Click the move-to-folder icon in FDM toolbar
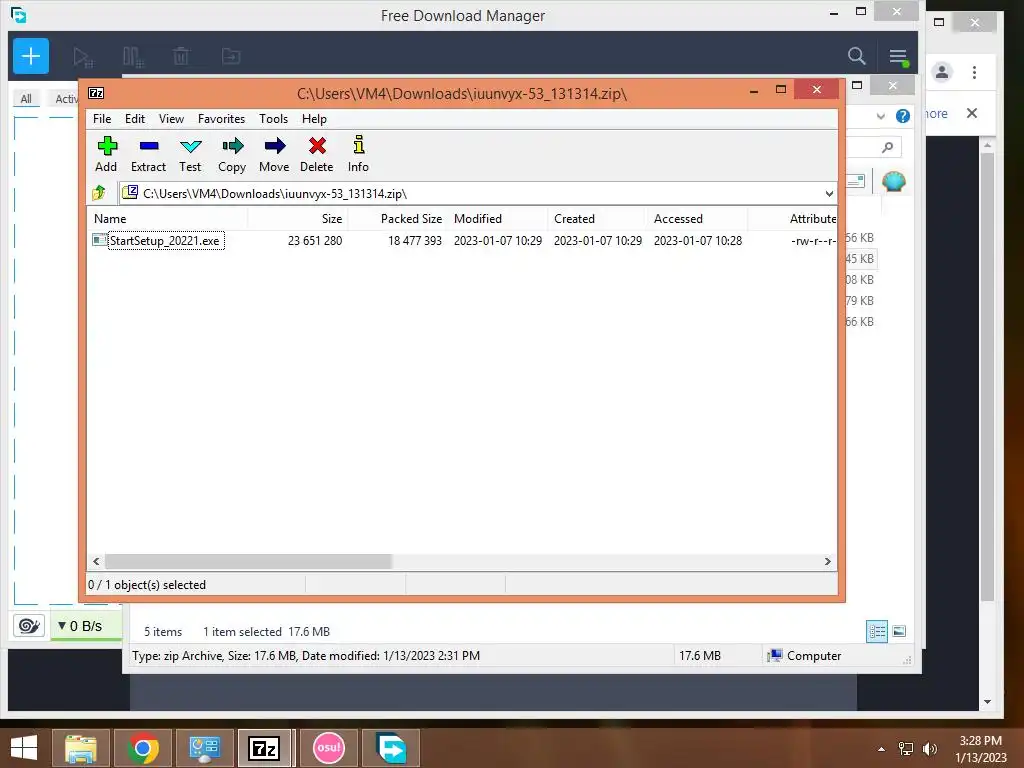The height and width of the screenshot is (768, 1024). (231, 57)
